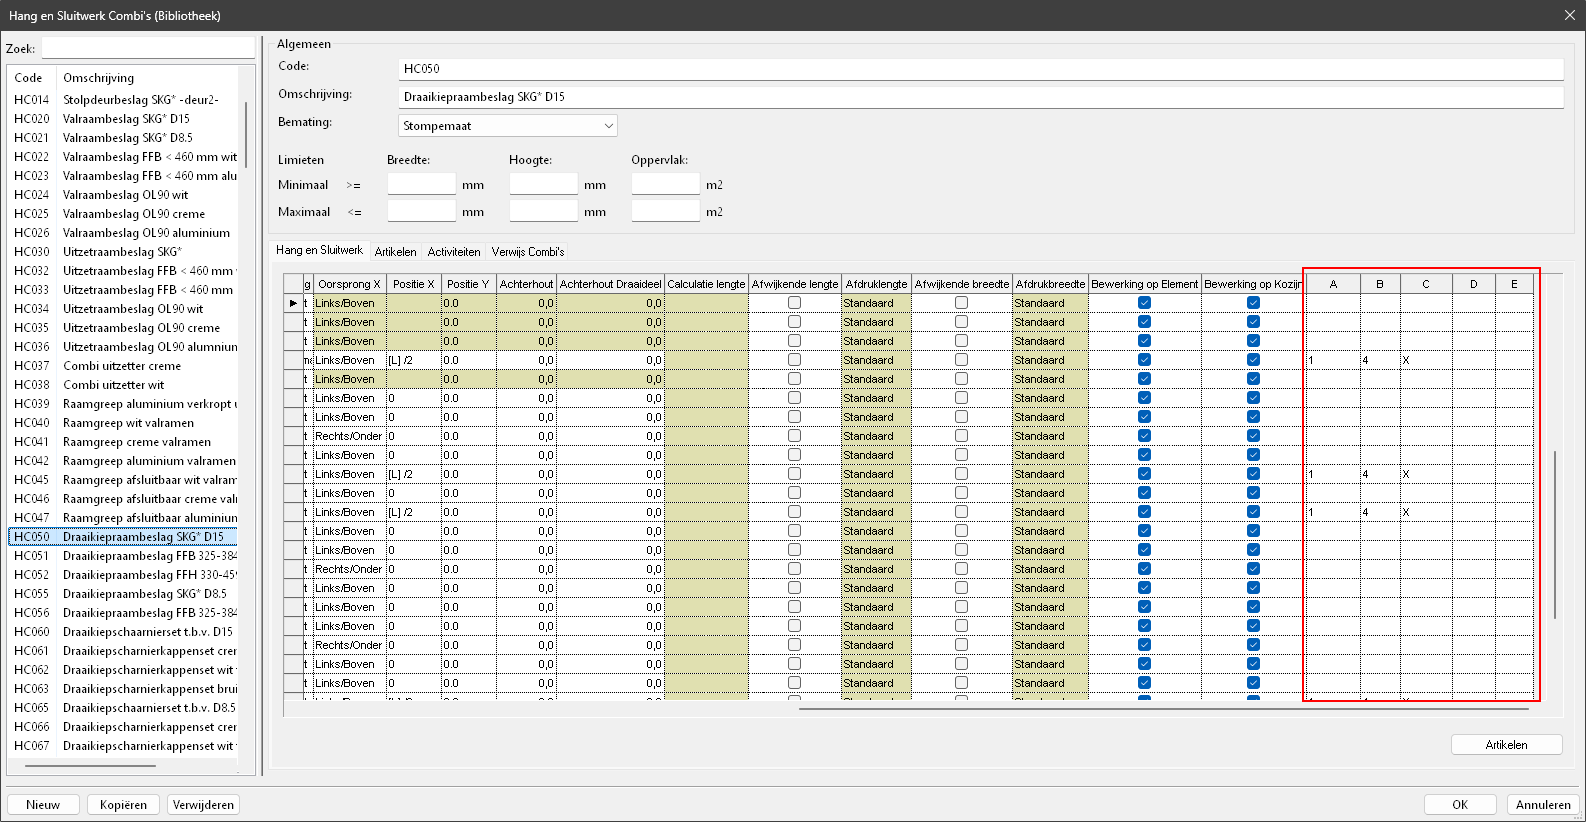Uncheck Bewerking op Kozijn in first grid row

coord(1253,303)
